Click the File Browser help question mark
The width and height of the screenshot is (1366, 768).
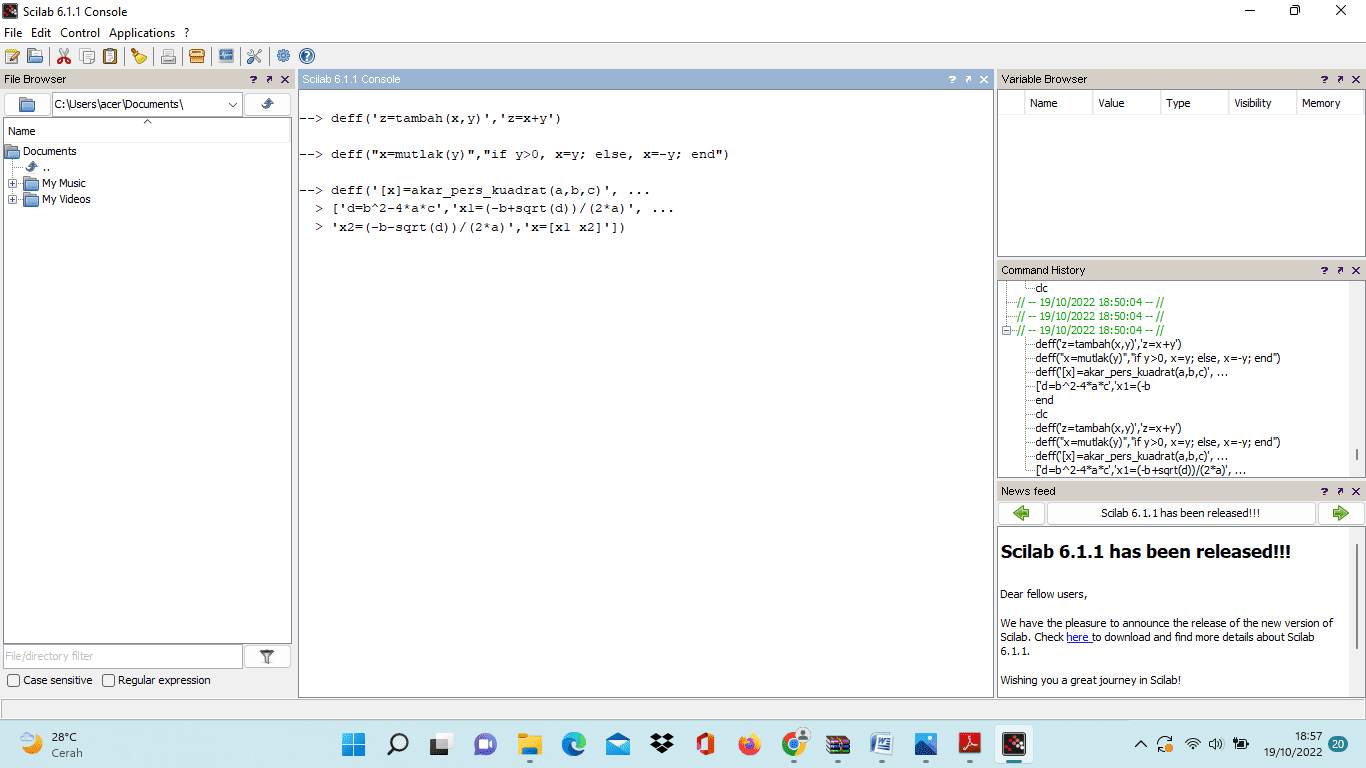point(253,79)
